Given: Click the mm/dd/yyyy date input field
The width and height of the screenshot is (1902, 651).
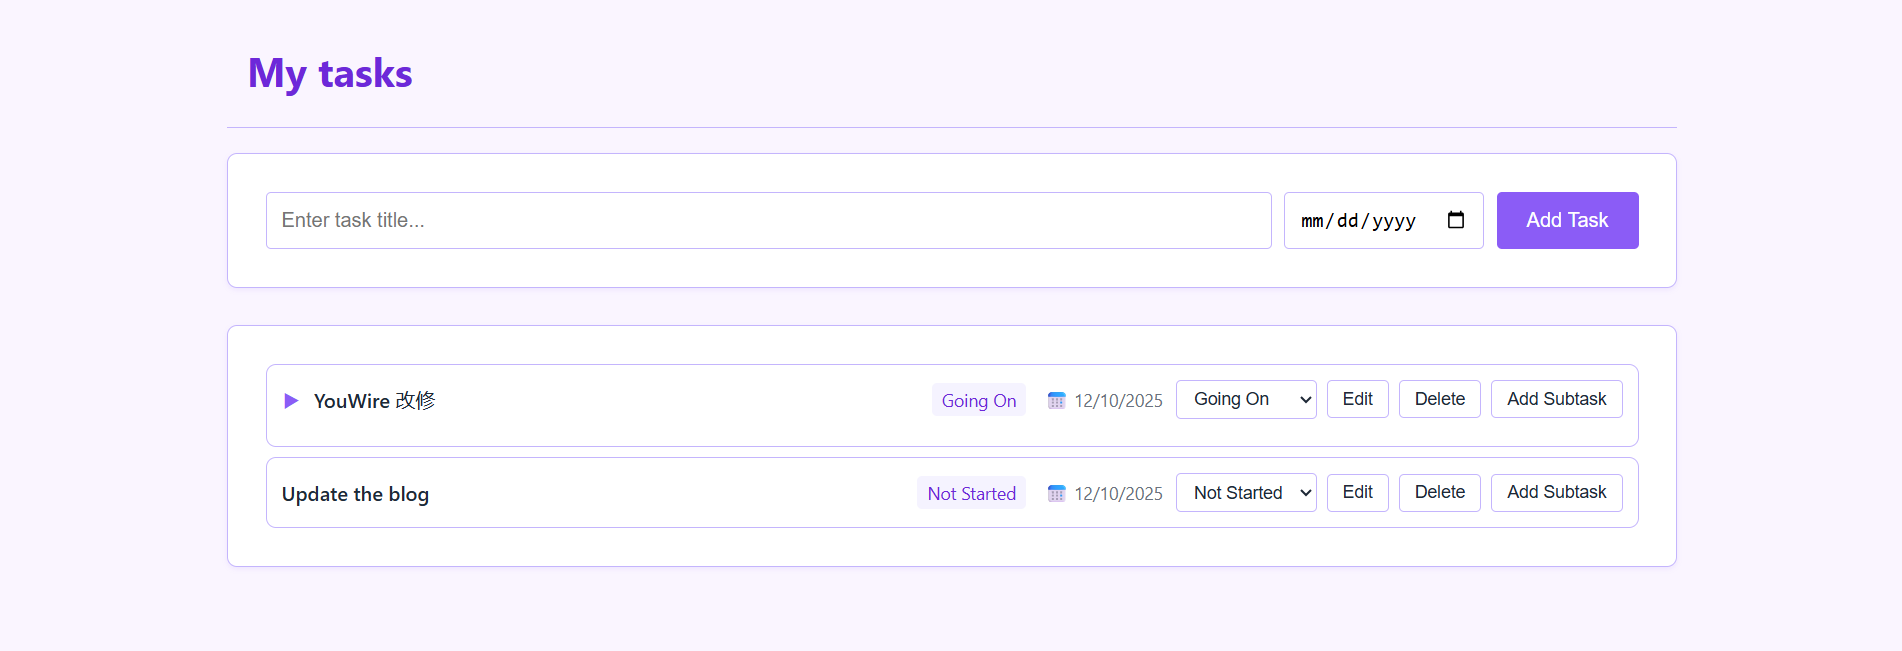Looking at the screenshot, I should [1358, 221].
